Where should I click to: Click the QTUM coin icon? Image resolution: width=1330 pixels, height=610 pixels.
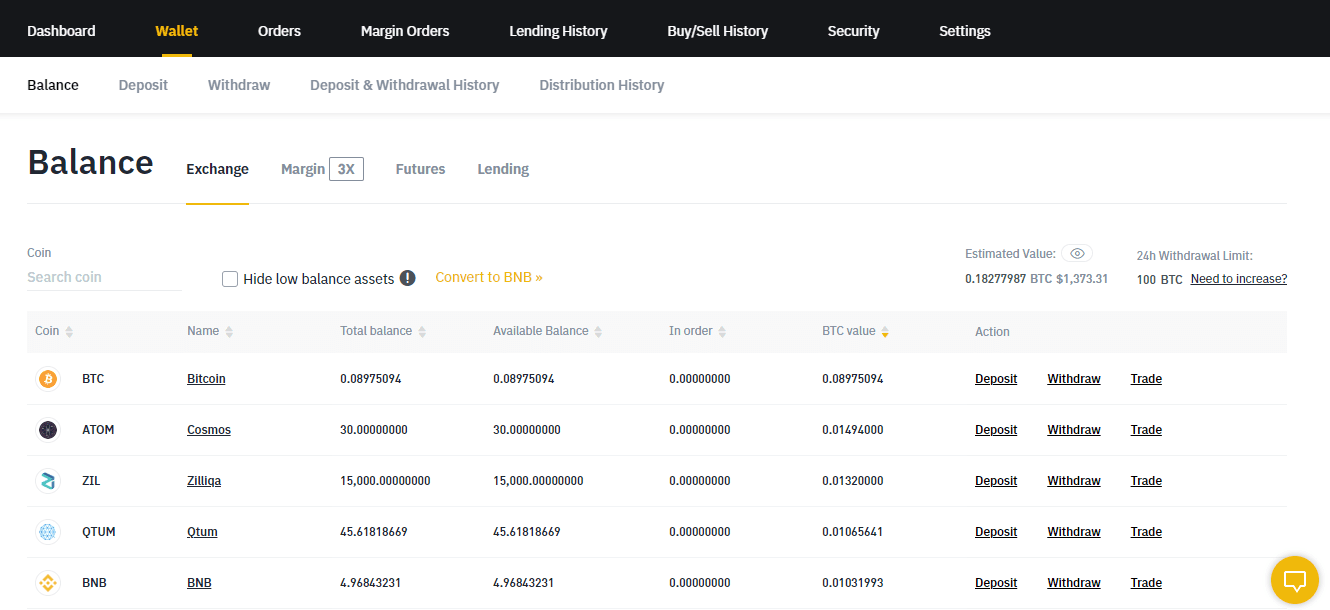(x=47, y=532)
